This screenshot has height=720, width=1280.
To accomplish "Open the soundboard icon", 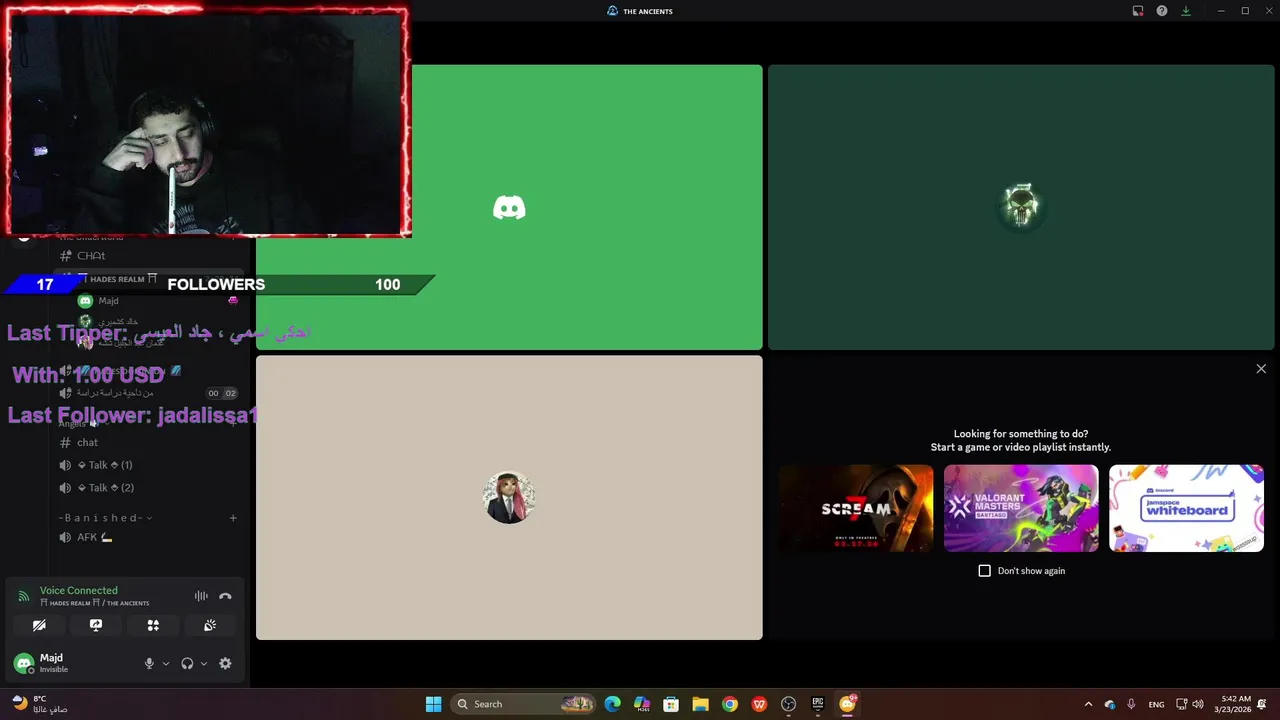I will [x=210, y=625].
